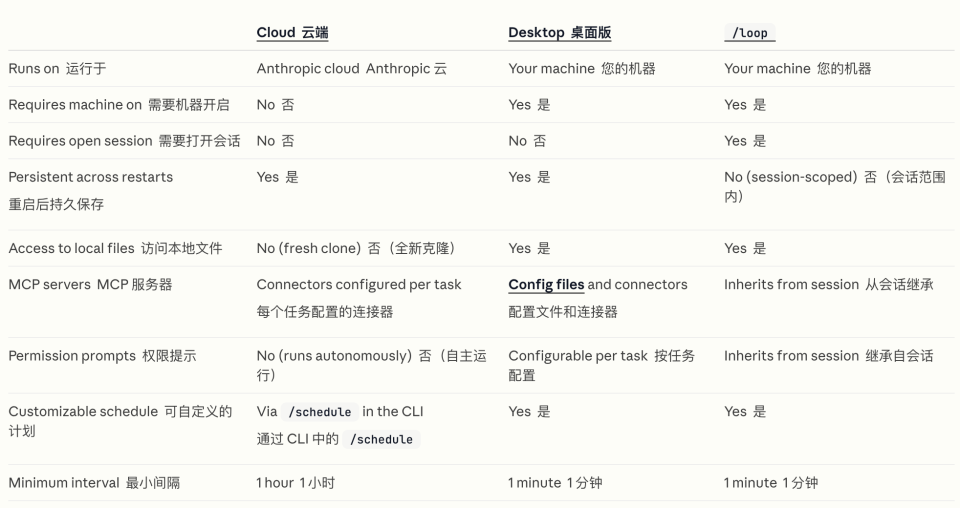960x508 pixels.
Task: Open the Config files link
Action: pos(546,285)
